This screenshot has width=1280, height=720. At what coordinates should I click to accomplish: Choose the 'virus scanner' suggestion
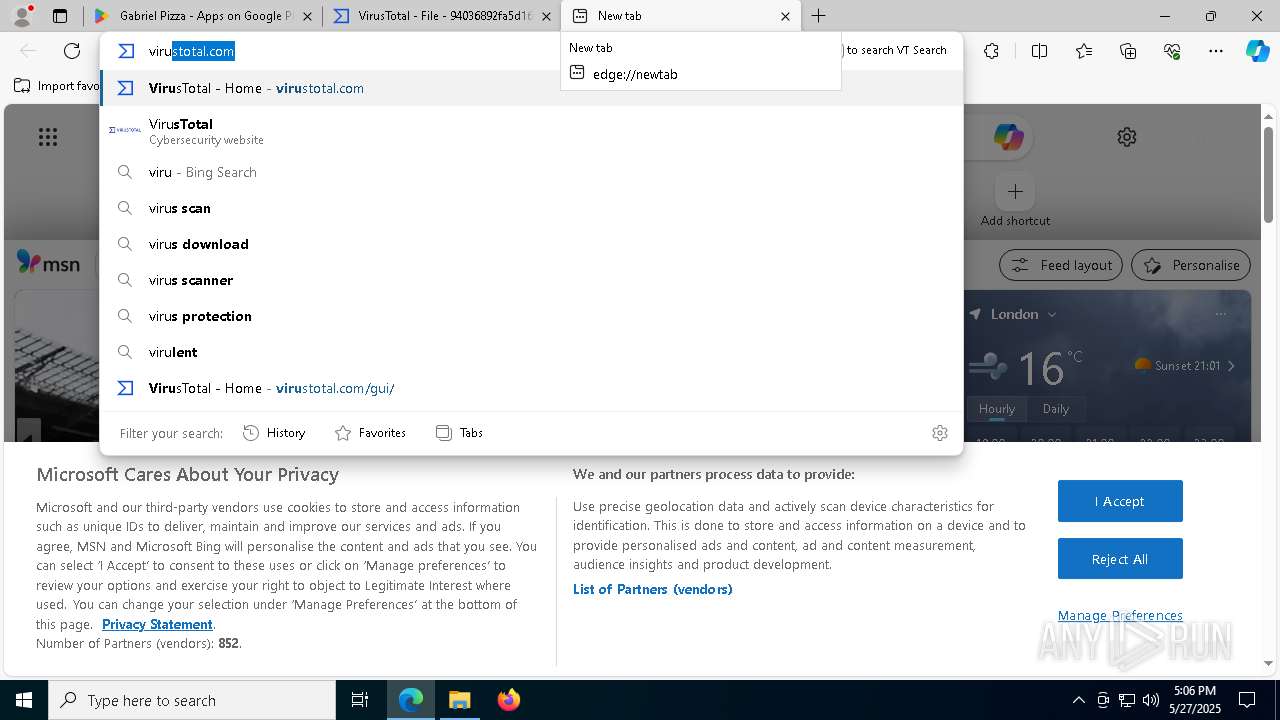point(531,280)
